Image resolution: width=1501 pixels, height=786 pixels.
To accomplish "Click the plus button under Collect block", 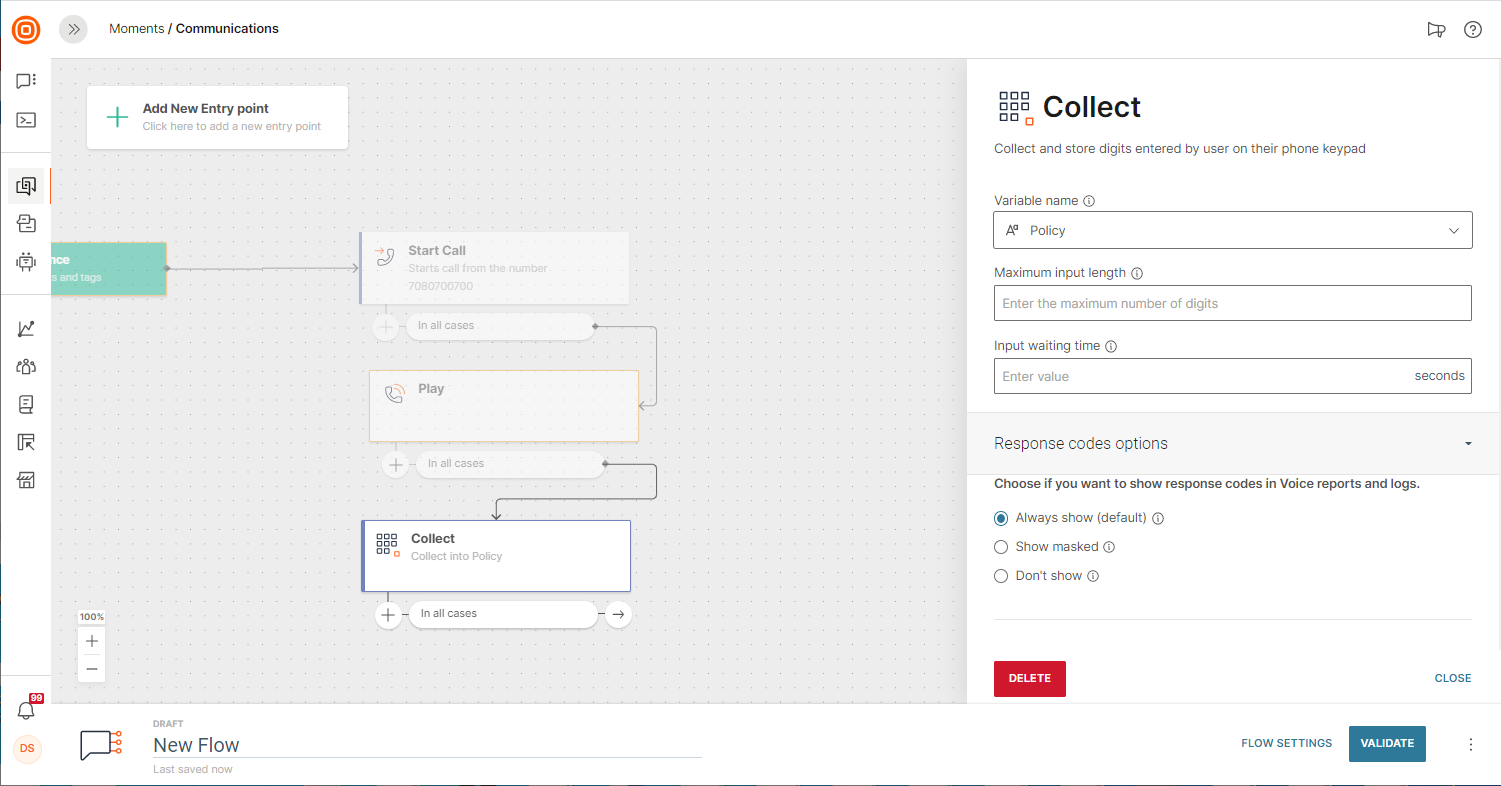I will (x=388, y=614).
